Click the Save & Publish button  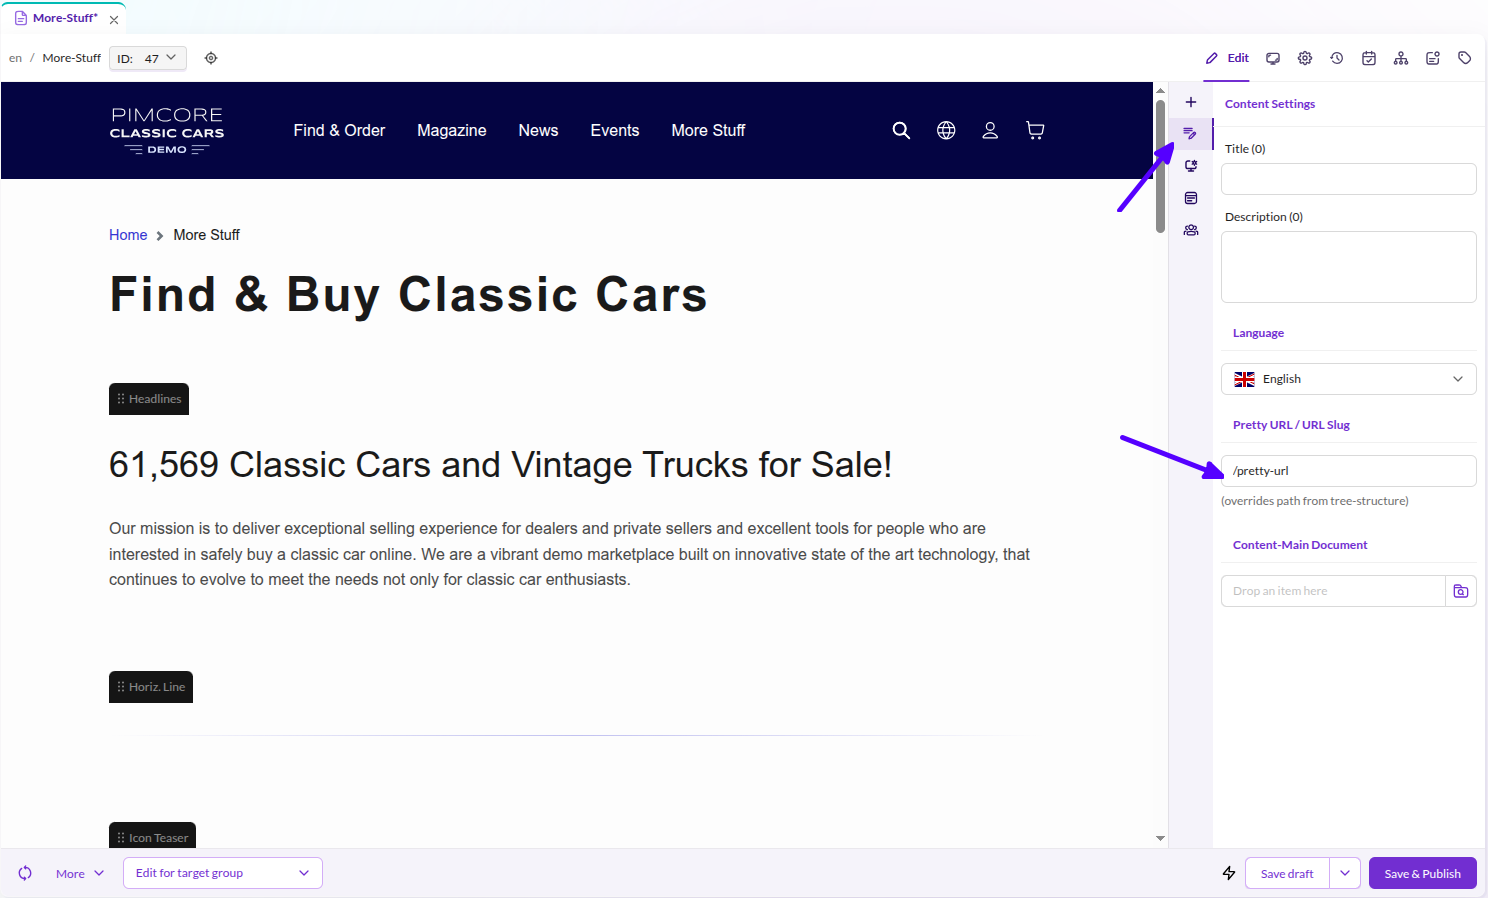click(1422, 873)
